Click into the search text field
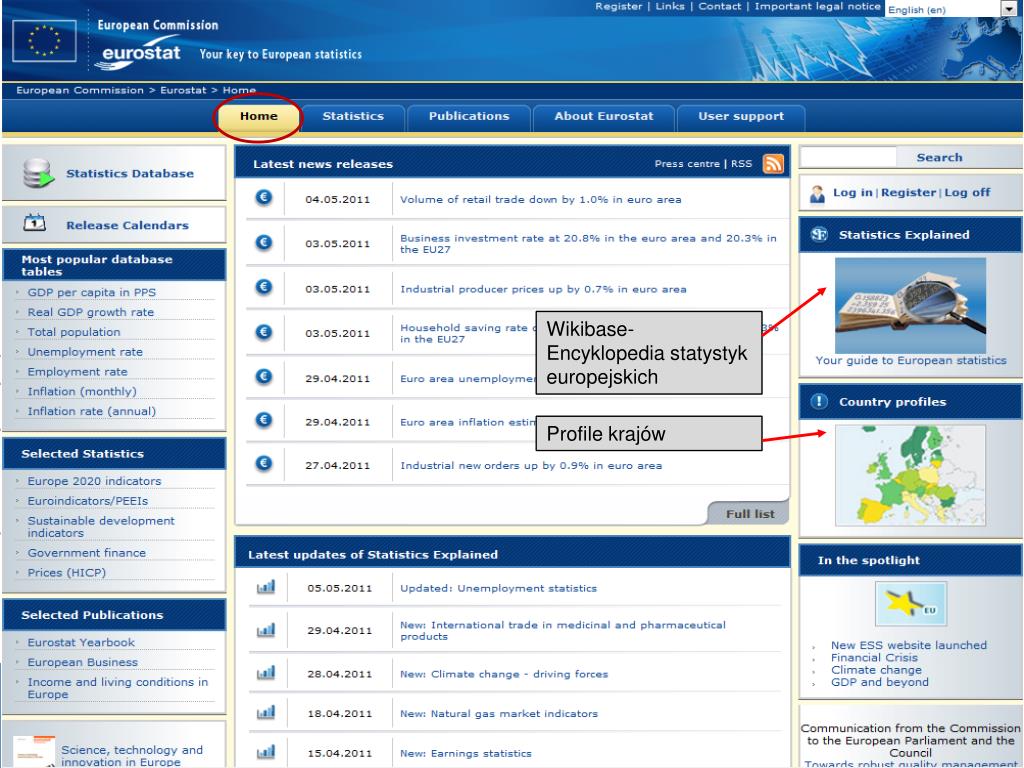 (x=848, y=157)
